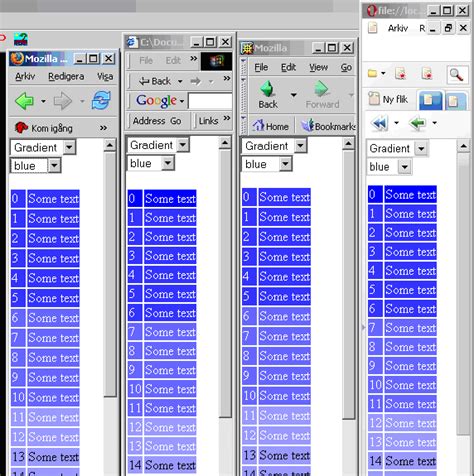Click Opera yellow folder icon

[373, 73]
